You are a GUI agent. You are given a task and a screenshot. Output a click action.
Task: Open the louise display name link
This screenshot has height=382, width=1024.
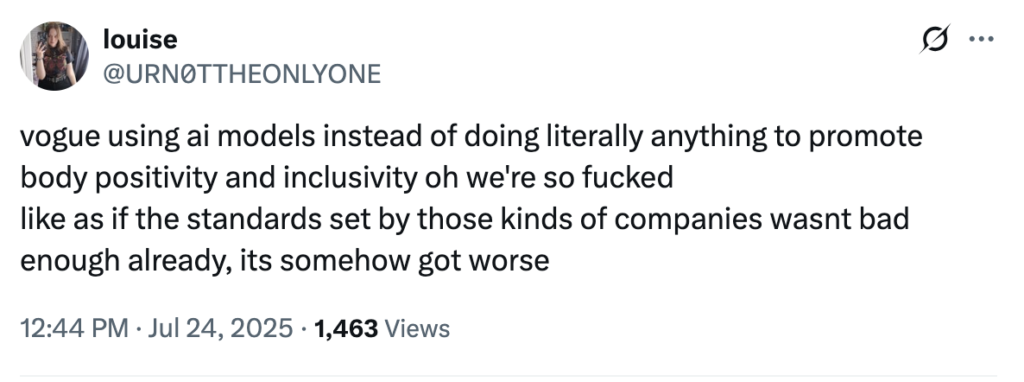(140, 39)
